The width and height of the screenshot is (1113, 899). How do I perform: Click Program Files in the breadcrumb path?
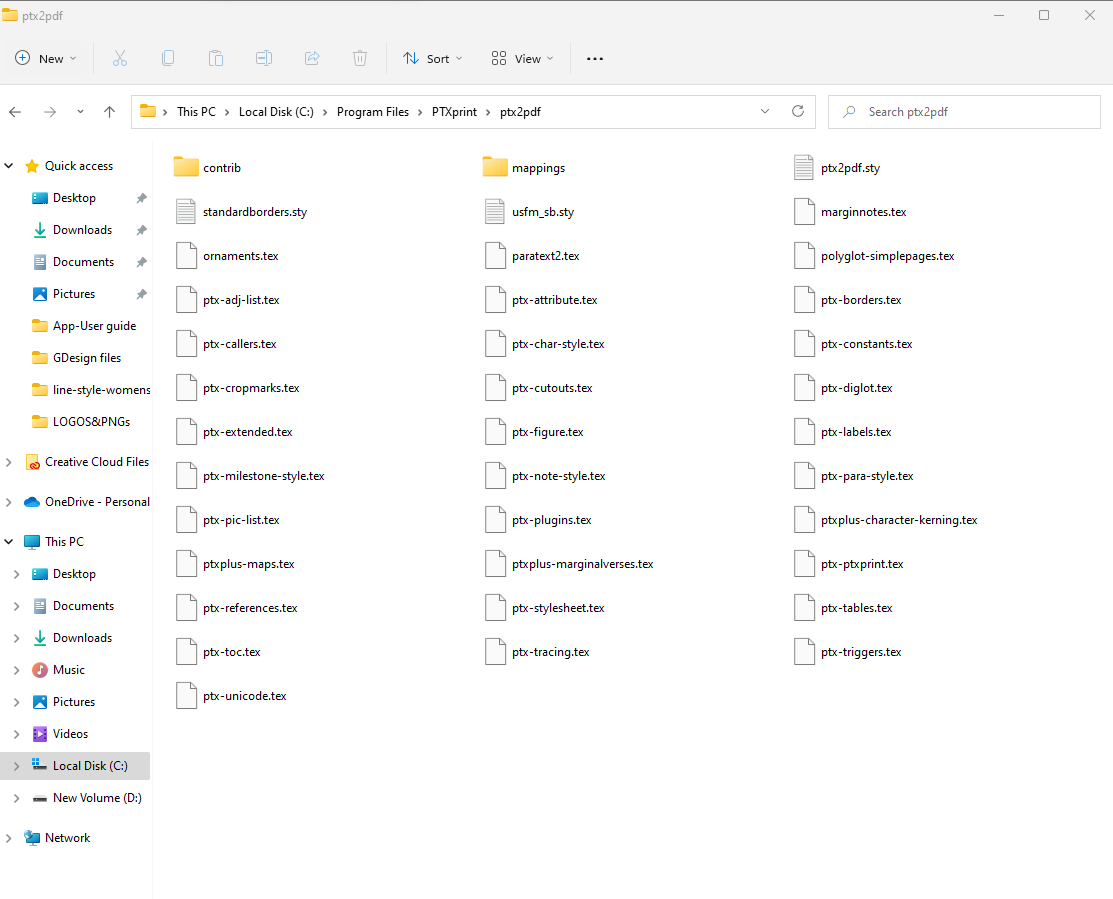point(373,111)
